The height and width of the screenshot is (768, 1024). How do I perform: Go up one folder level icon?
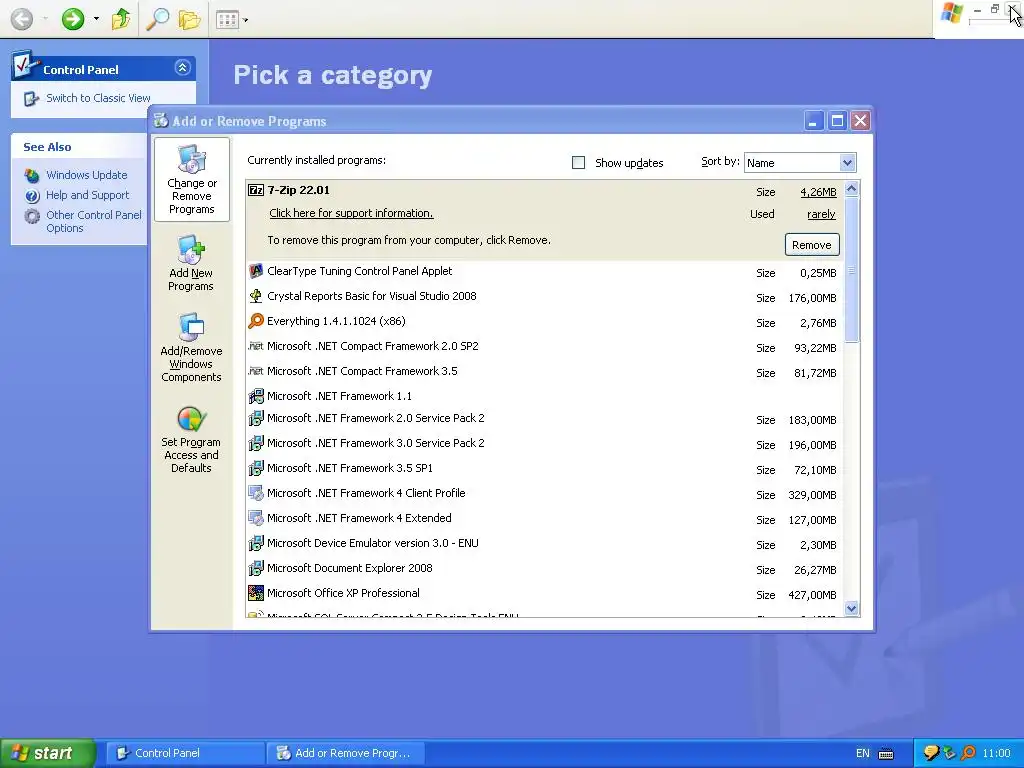pyautogui.click(x=120, y=19)
